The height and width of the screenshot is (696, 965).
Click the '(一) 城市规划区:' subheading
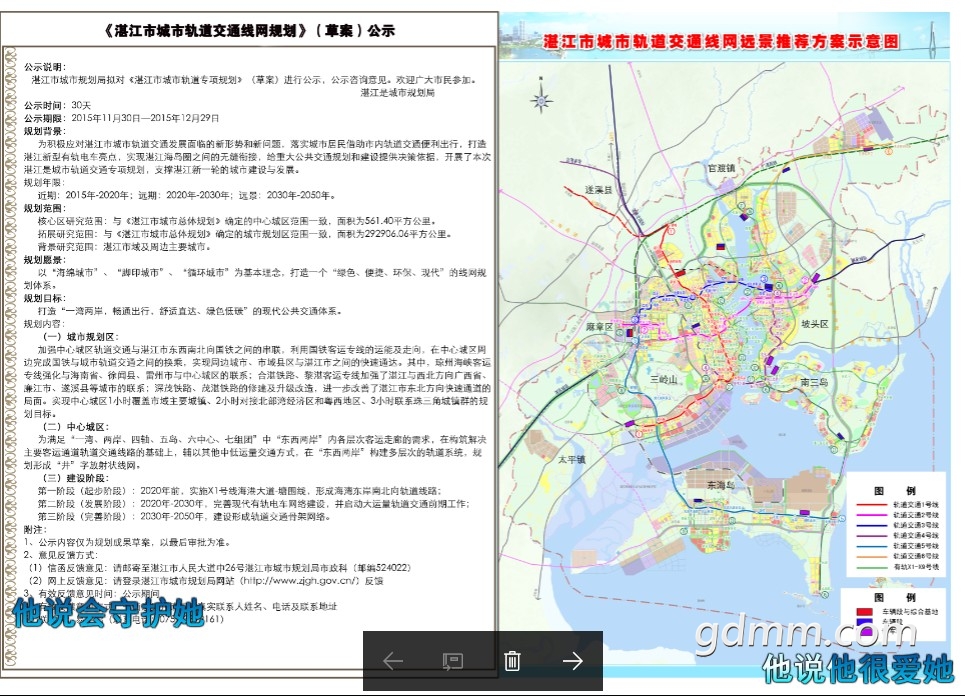(x=79, y=337)
